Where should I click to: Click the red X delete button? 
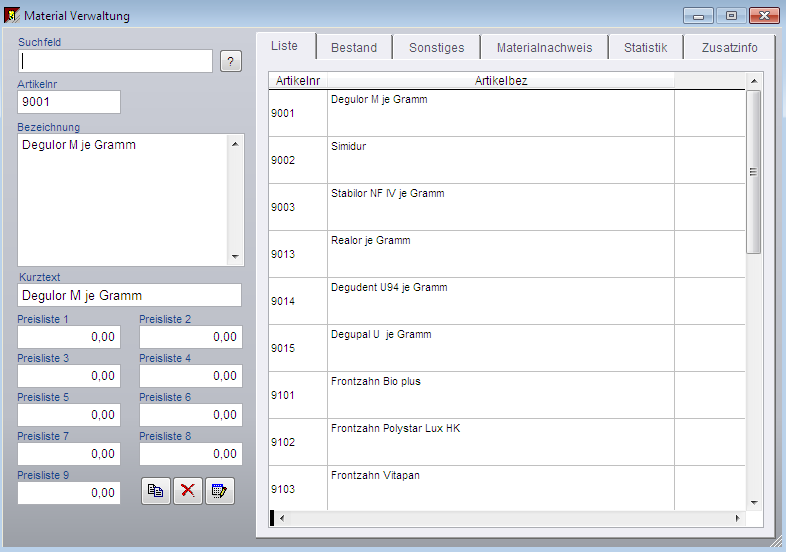pyautogui.click(x=188, y=491)
